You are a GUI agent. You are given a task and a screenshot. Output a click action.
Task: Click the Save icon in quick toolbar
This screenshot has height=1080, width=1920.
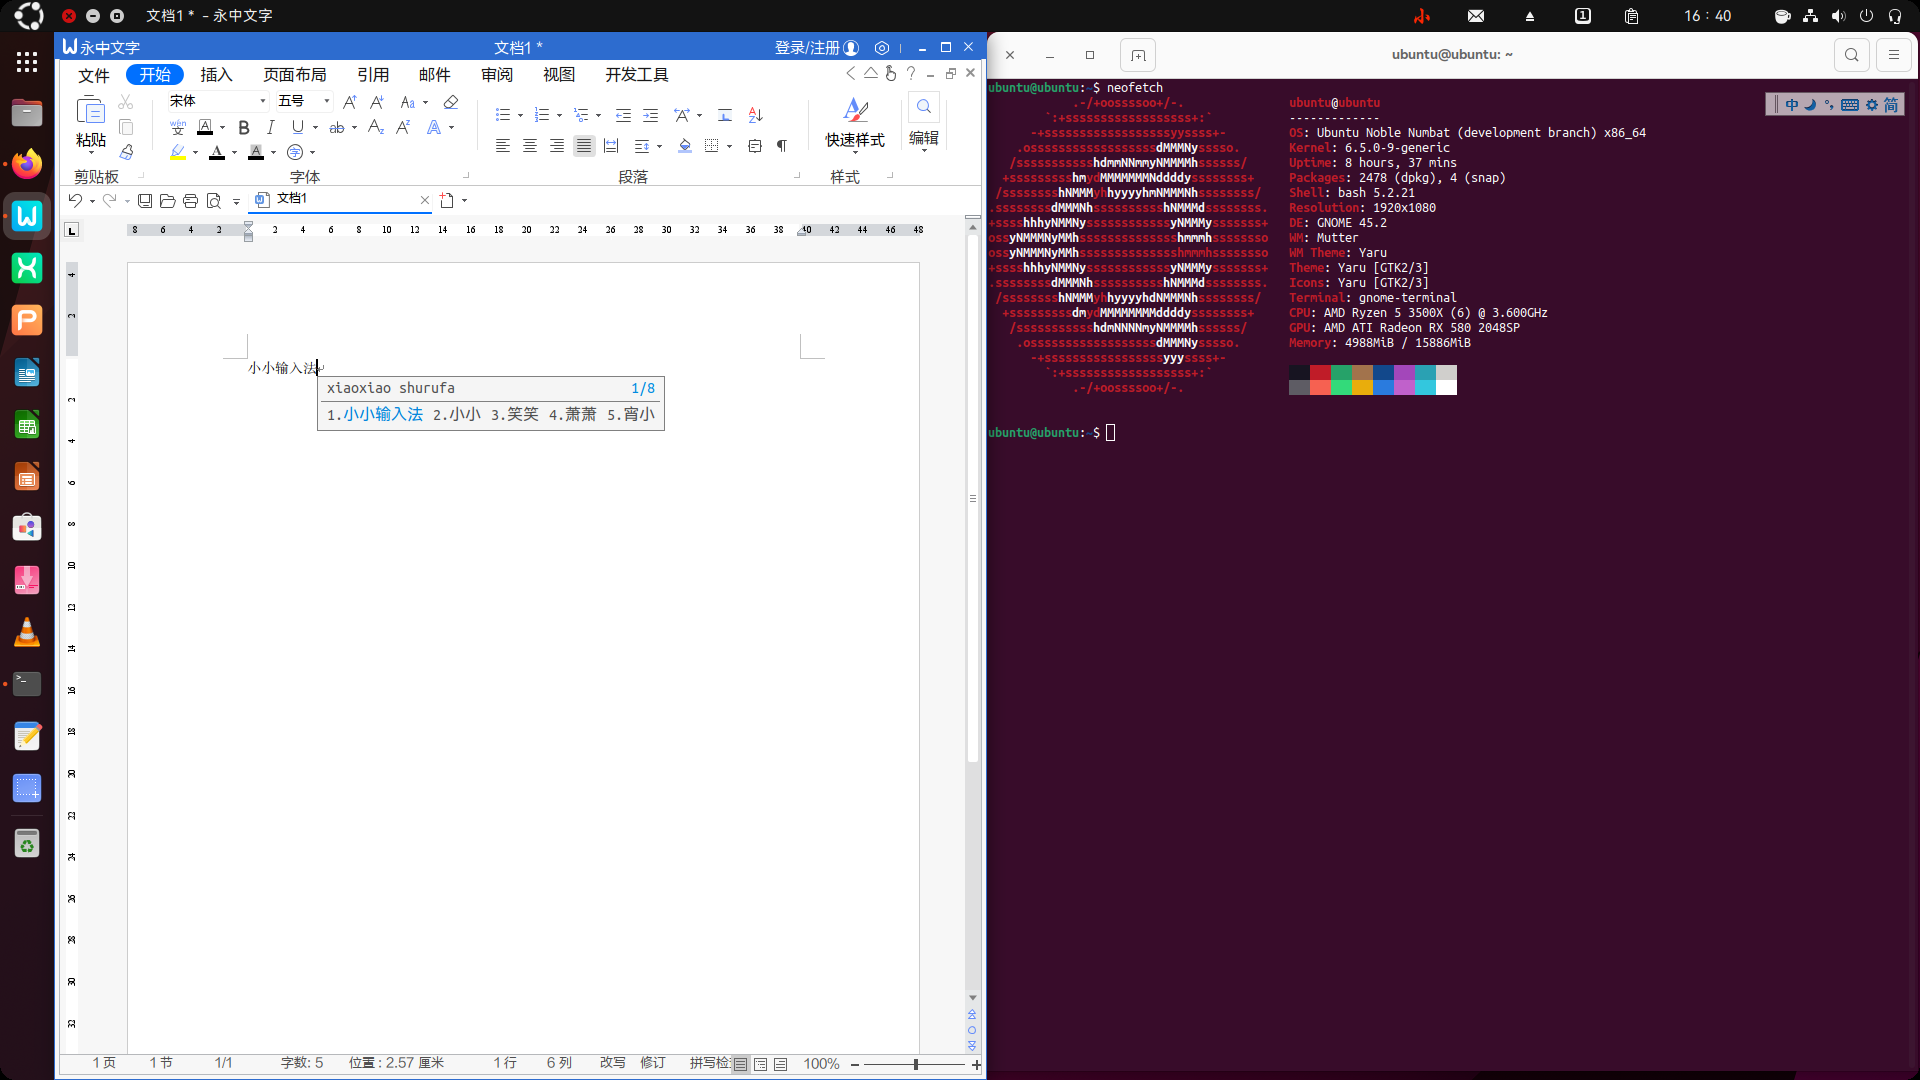145,200
